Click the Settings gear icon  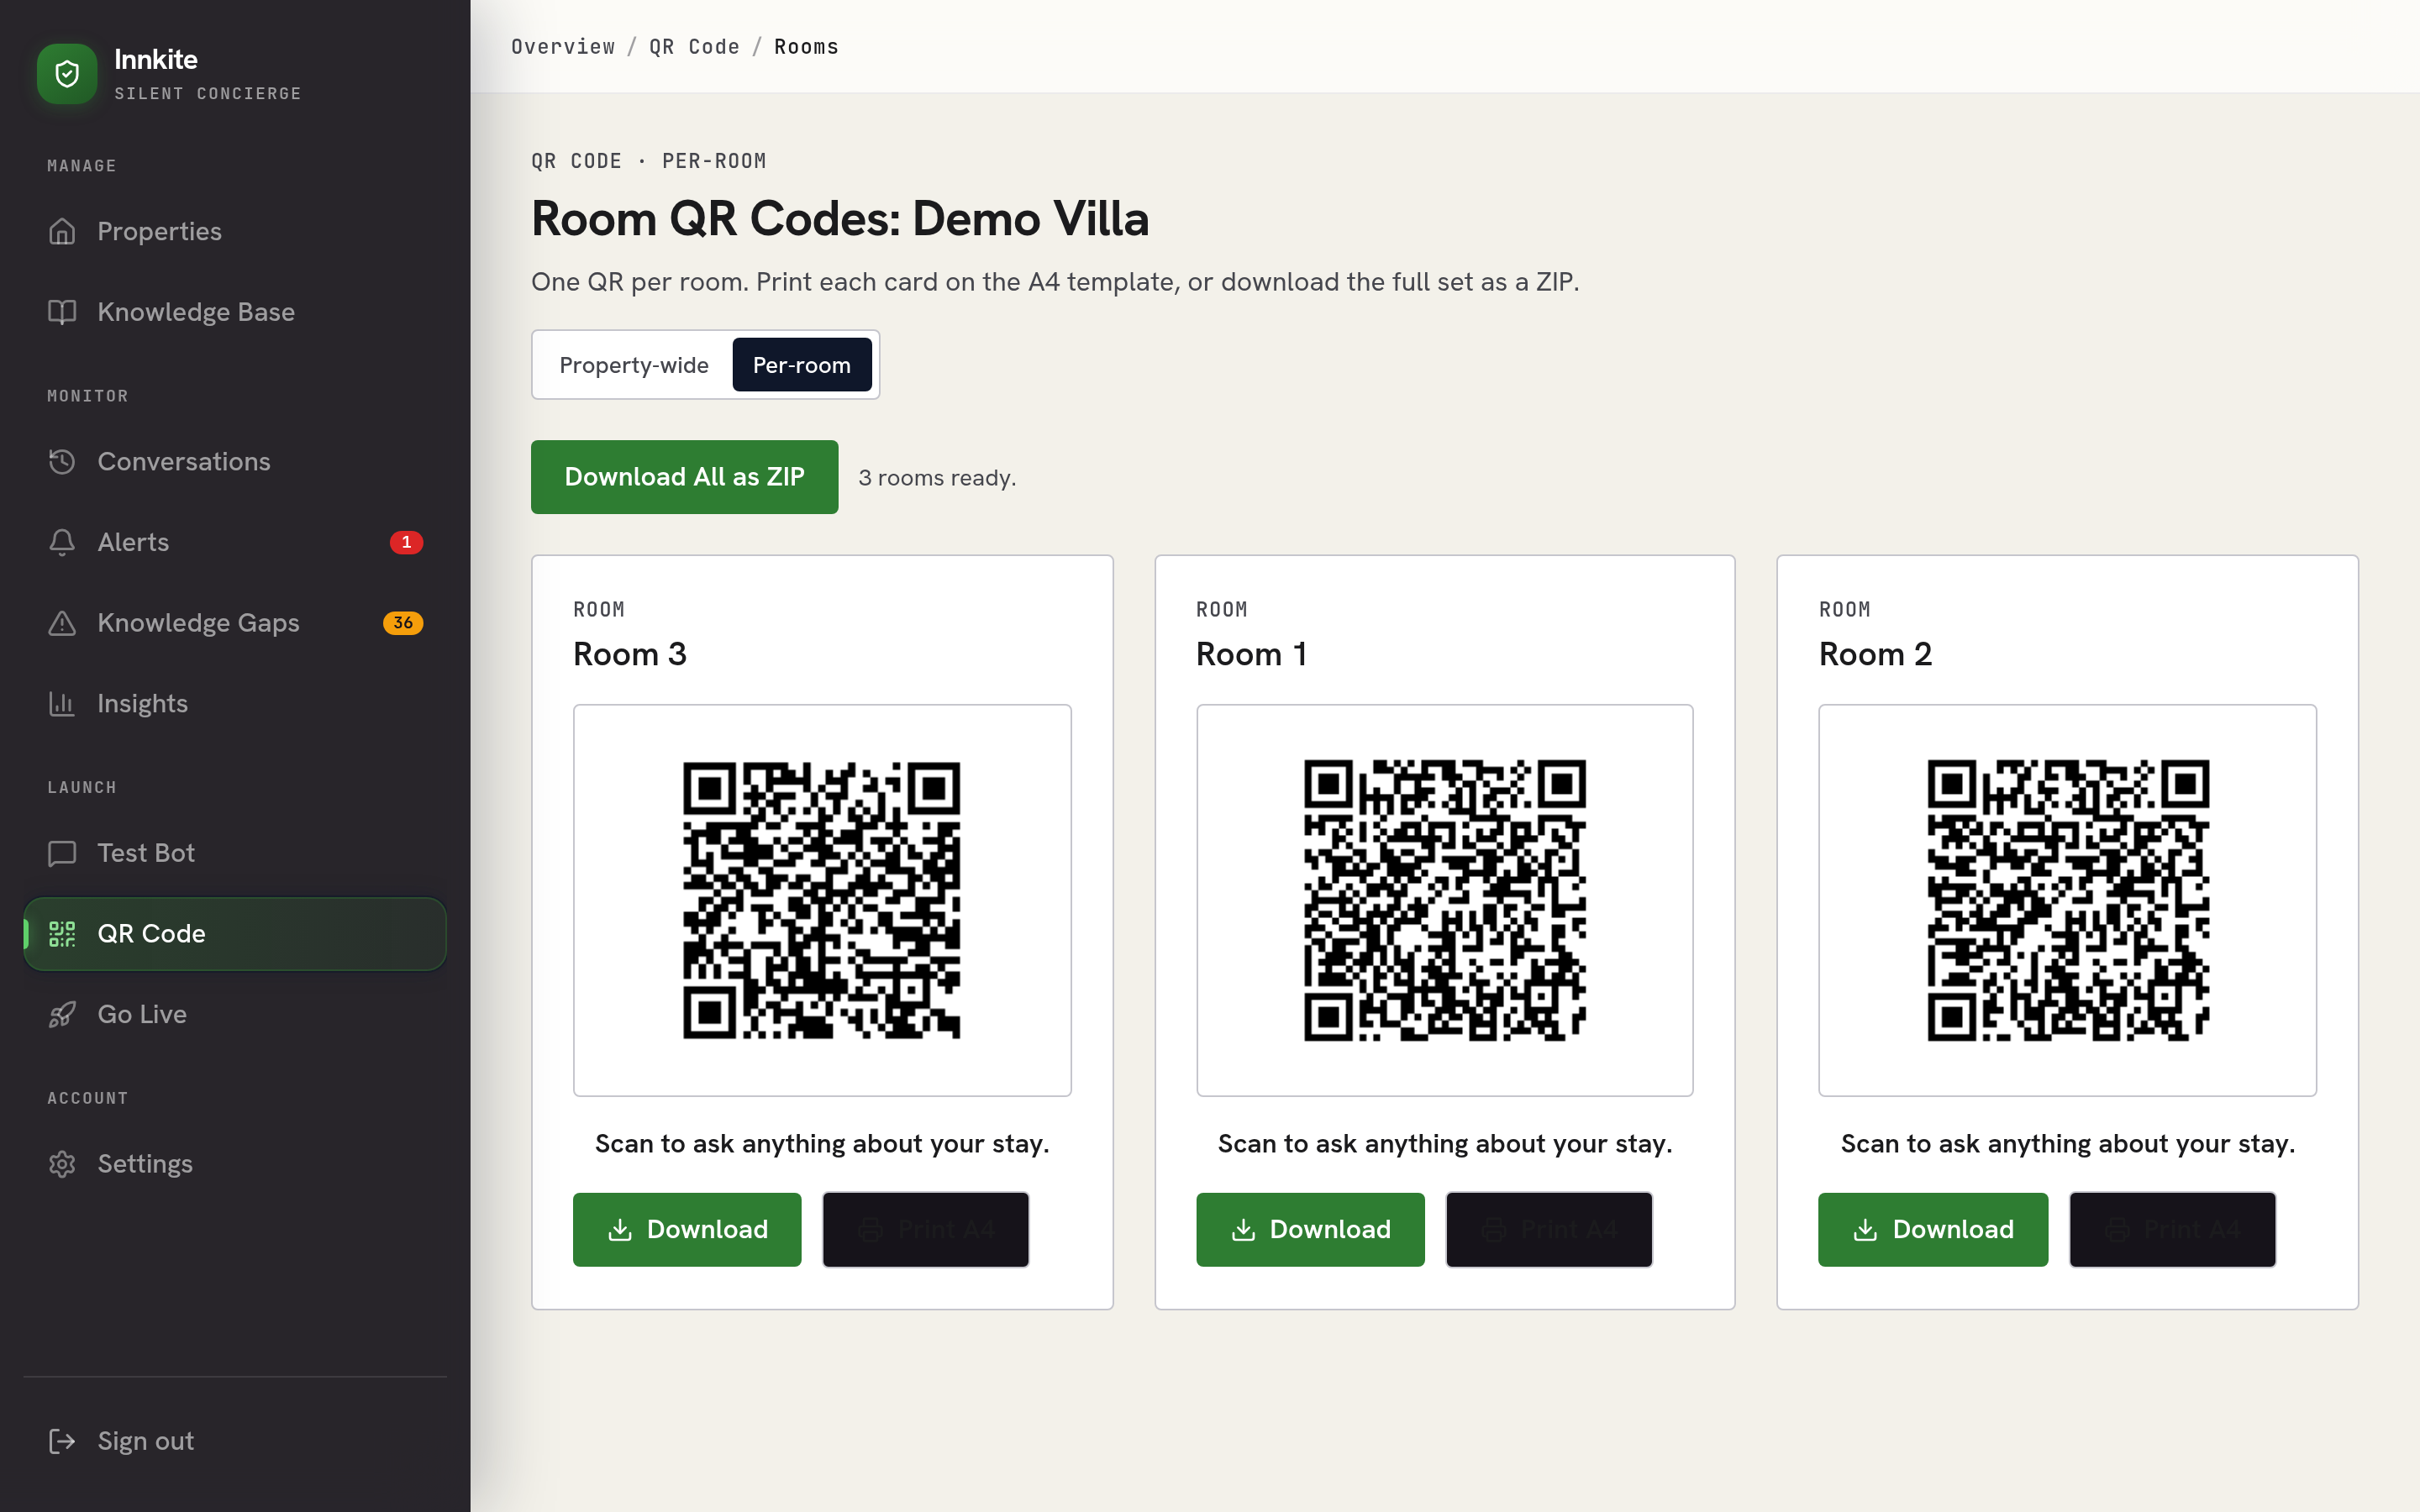click(x=62, y=1164)
